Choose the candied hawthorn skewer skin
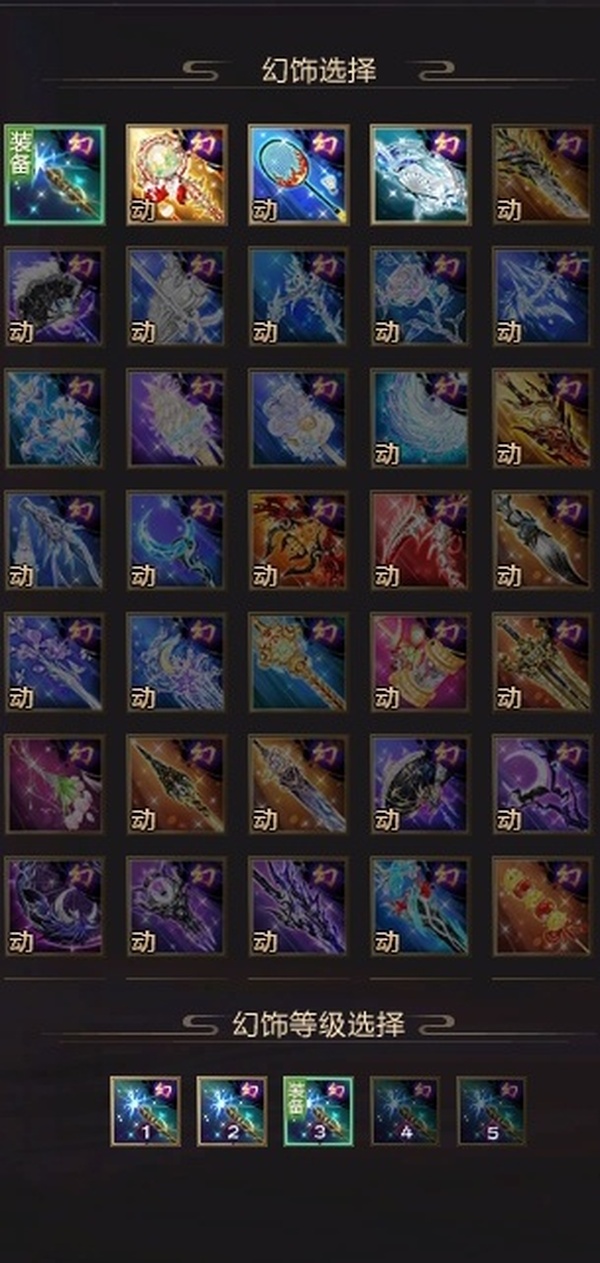This screenshot has width=600, height=1263. click(543, 906)
